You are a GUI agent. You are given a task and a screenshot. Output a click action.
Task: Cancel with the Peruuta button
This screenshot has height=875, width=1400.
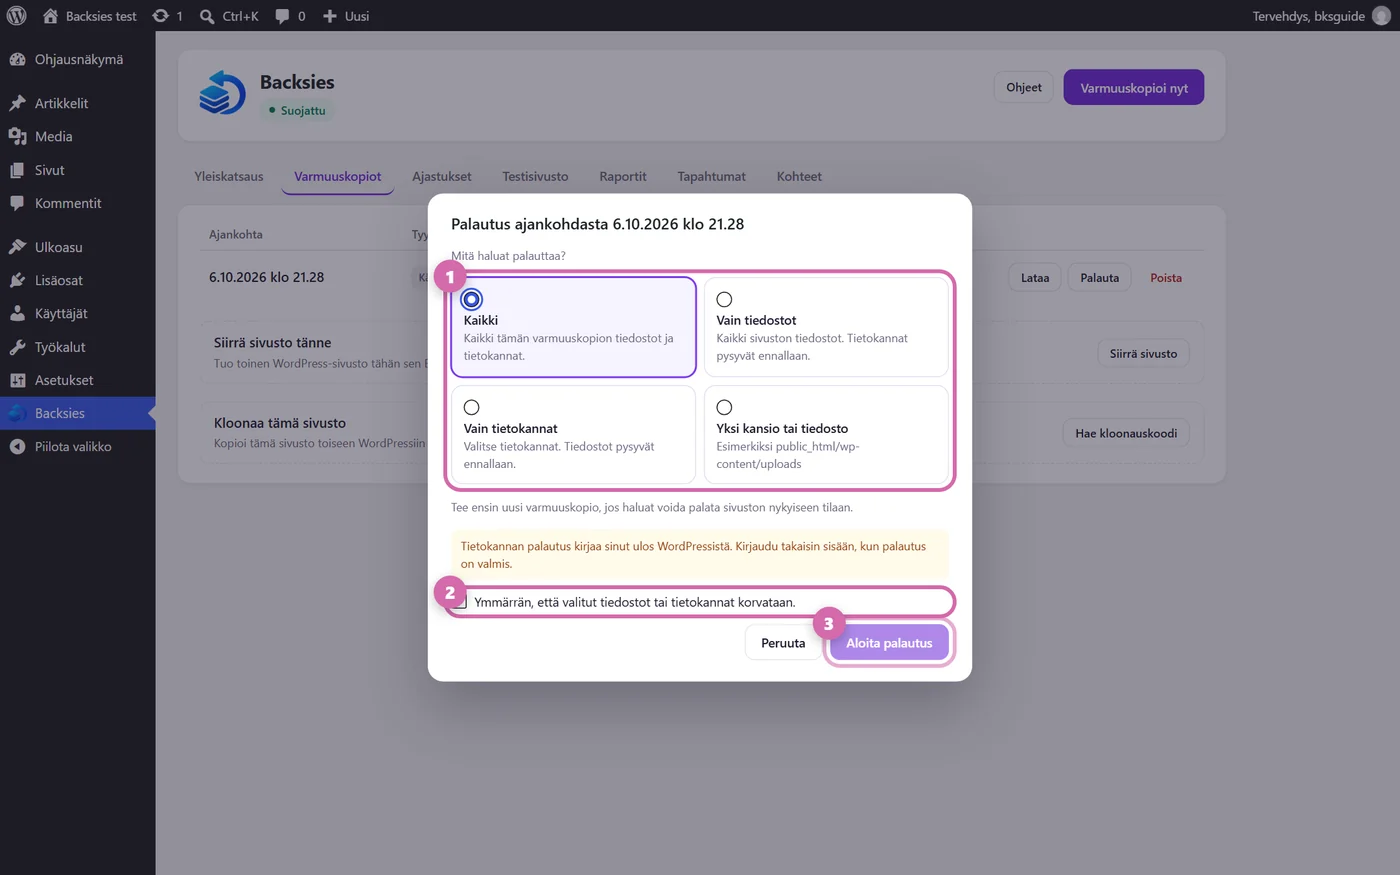click(783, 643)
